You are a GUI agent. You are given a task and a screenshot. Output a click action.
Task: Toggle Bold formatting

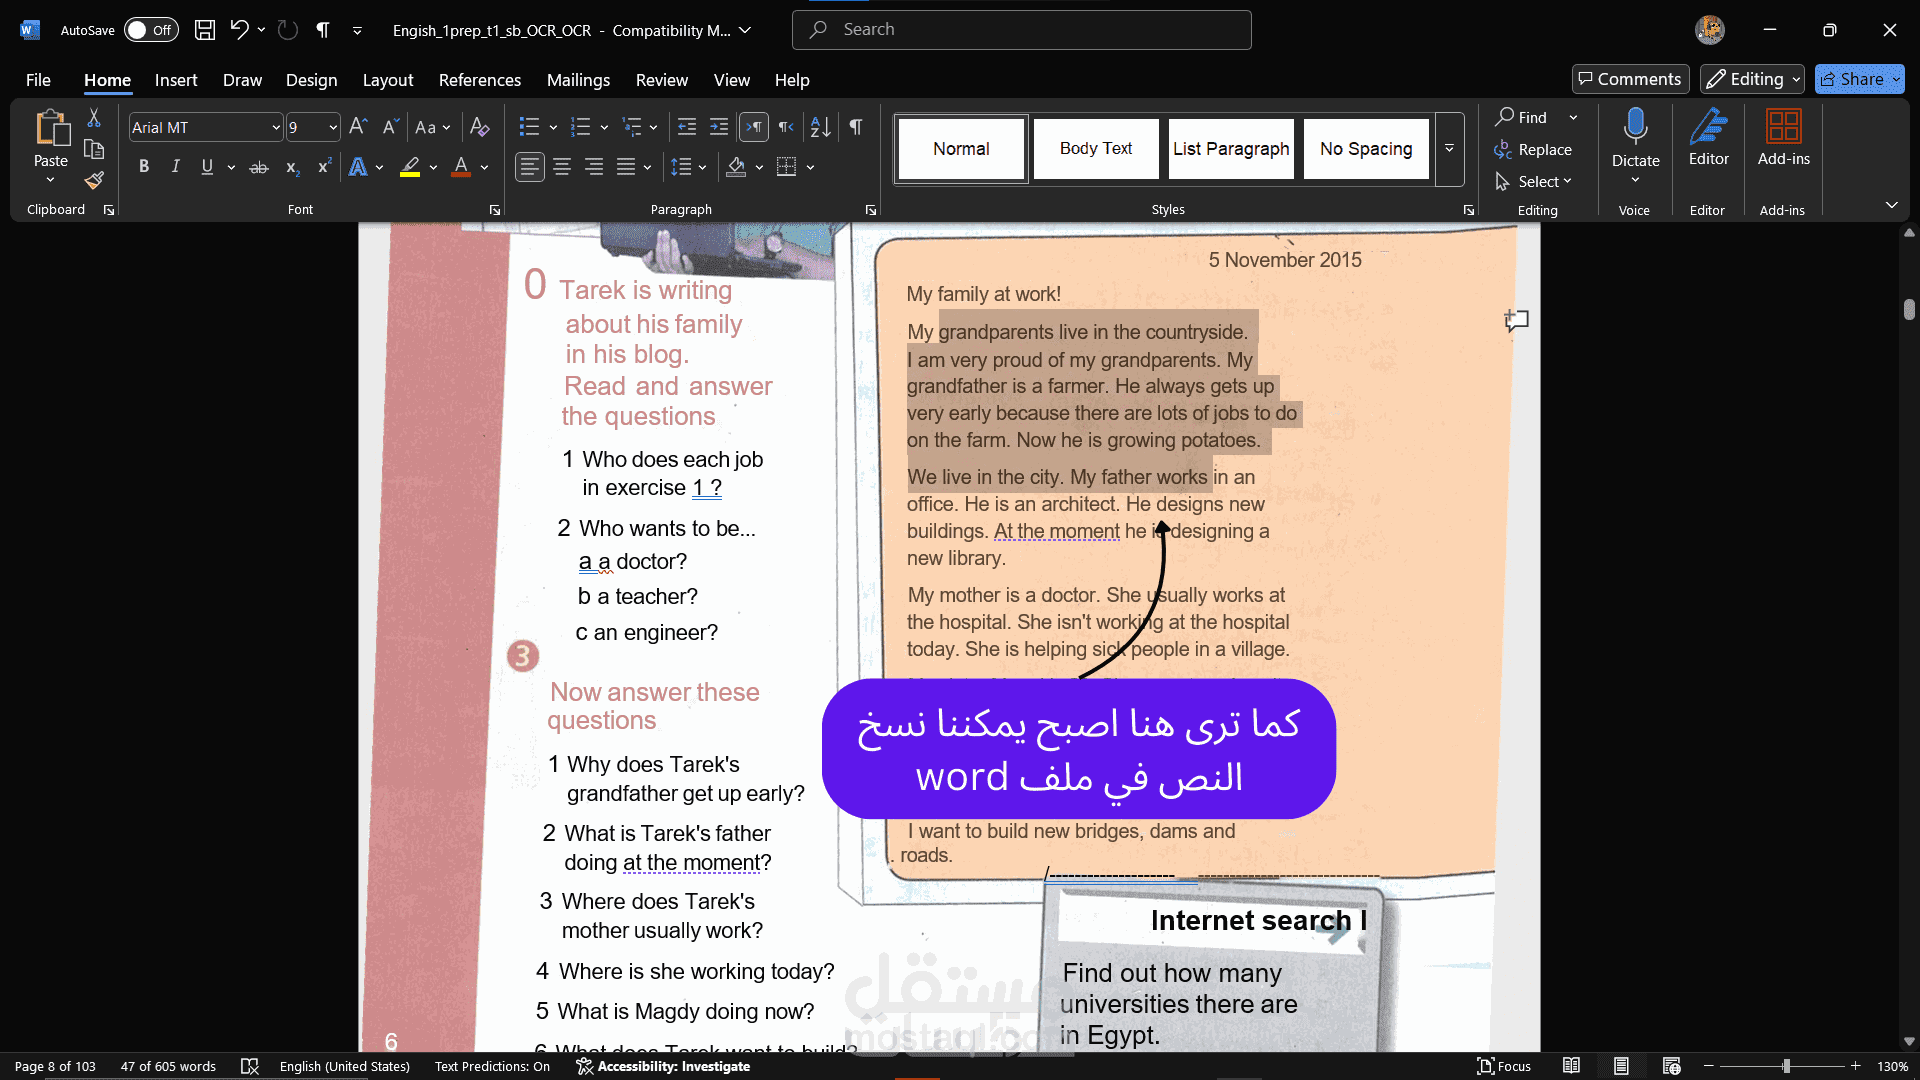pos(144,167)
